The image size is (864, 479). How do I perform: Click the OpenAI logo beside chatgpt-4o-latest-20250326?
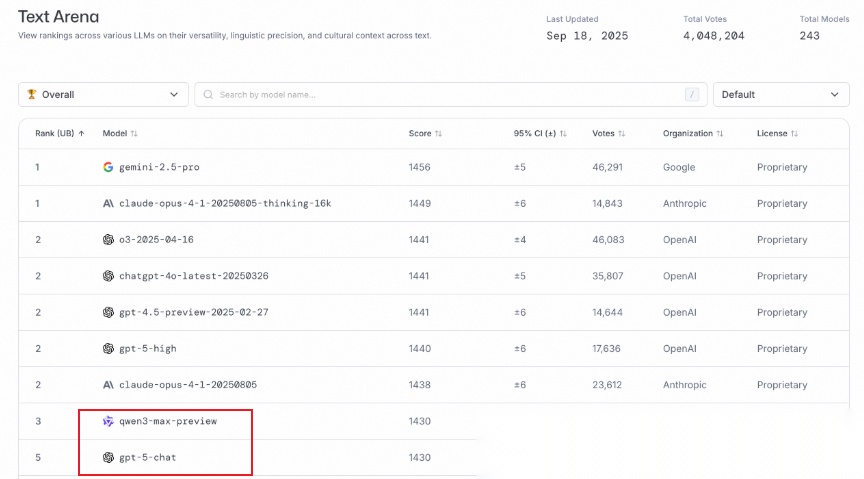108,276
